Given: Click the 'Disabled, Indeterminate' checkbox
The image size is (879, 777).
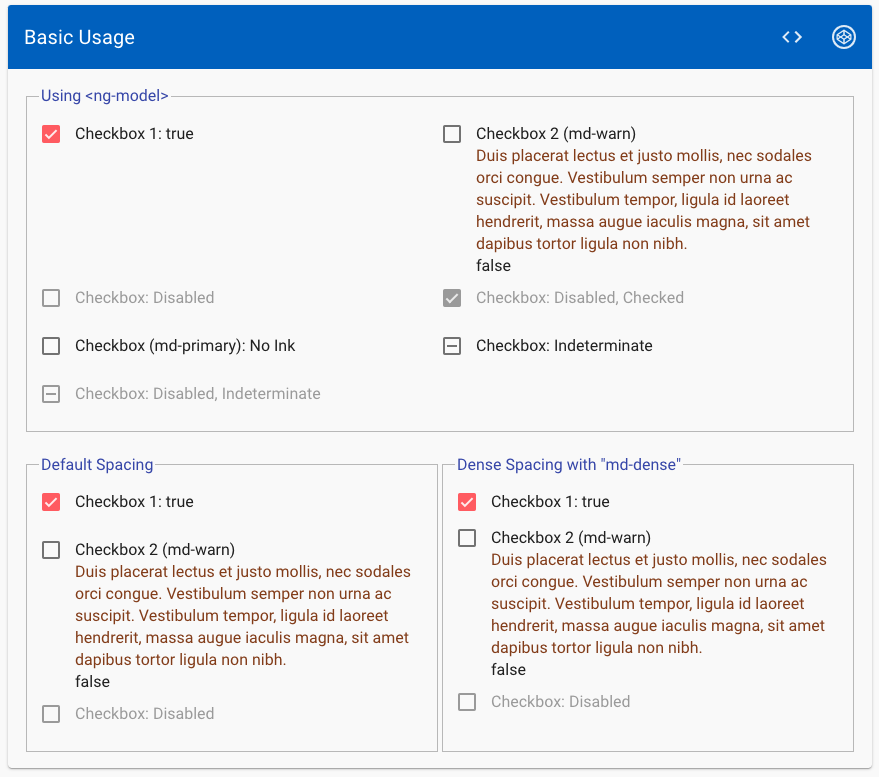Looking at the screenshot, I should point(51,394).
